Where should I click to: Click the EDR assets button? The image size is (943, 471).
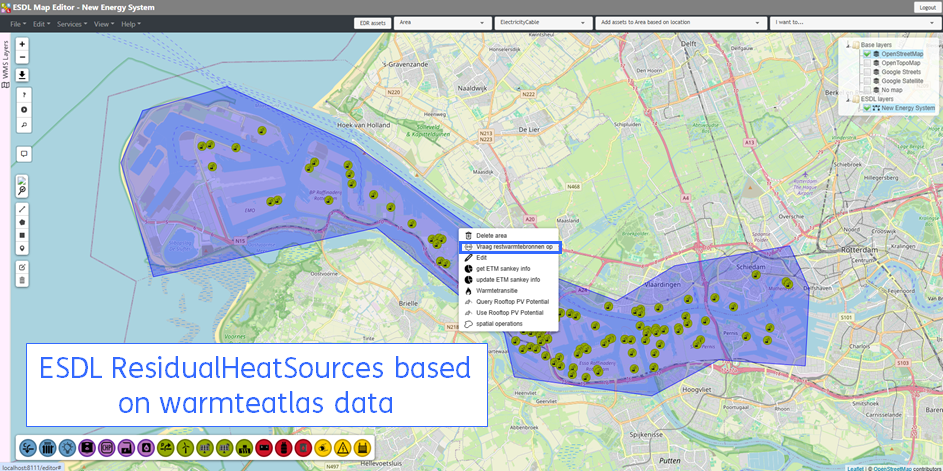pos(371,22)
